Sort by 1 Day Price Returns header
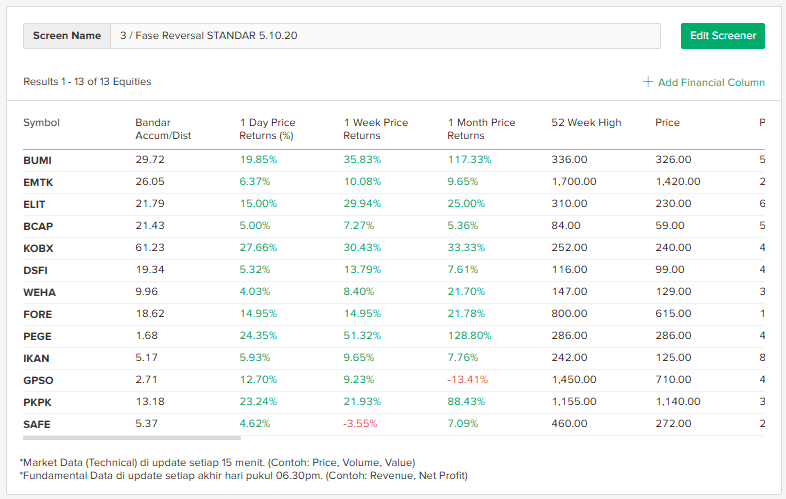The height and width of the screenshot is (499, 786). (267, 129)
